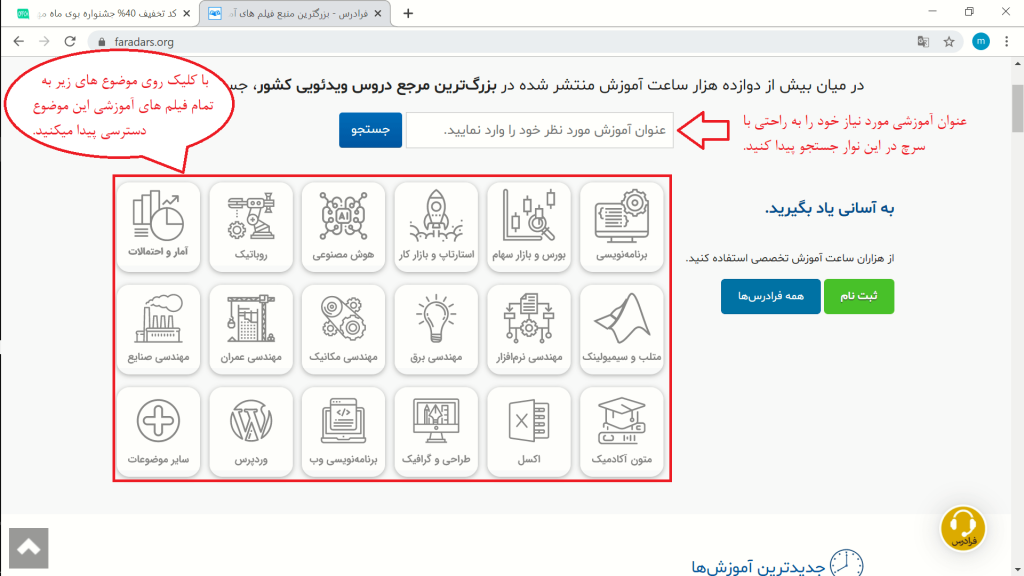The height and width of the screenshot is (576, 1024).
Task: Click the scrollbar up arrow
Action: [x=1017, y=63]
